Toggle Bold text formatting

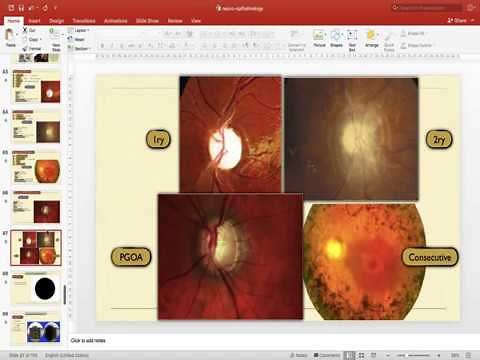coord(103,45)
